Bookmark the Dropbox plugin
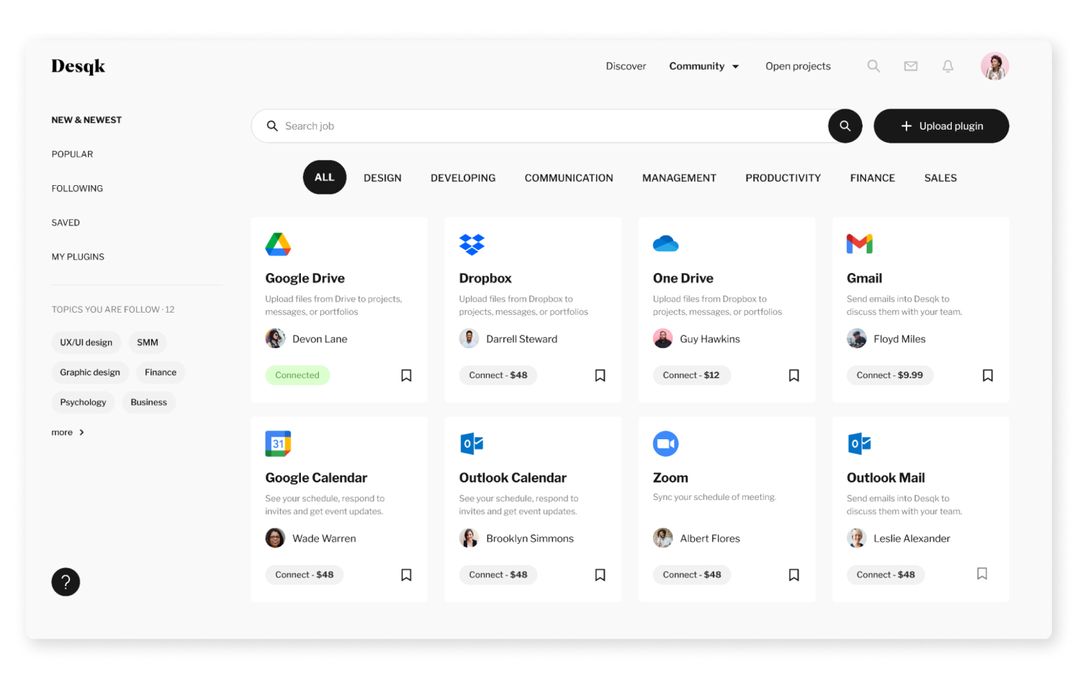The width and height of the screenshot is (1080, 677). coord(600,374)
